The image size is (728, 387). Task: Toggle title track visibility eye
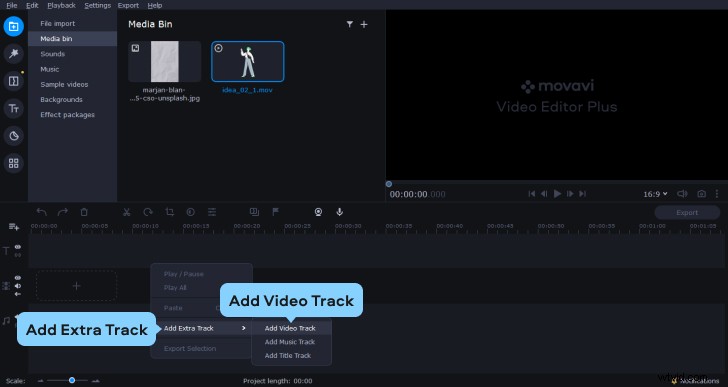[x=18, y=247]
